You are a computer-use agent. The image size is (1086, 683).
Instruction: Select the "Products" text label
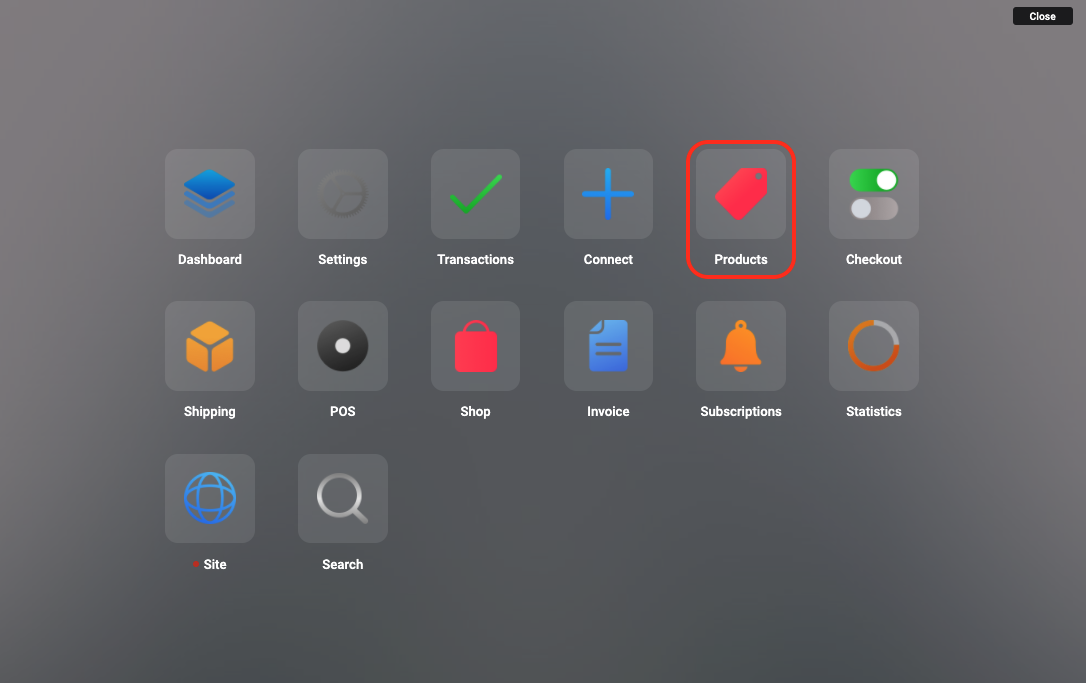coord(741,259)
